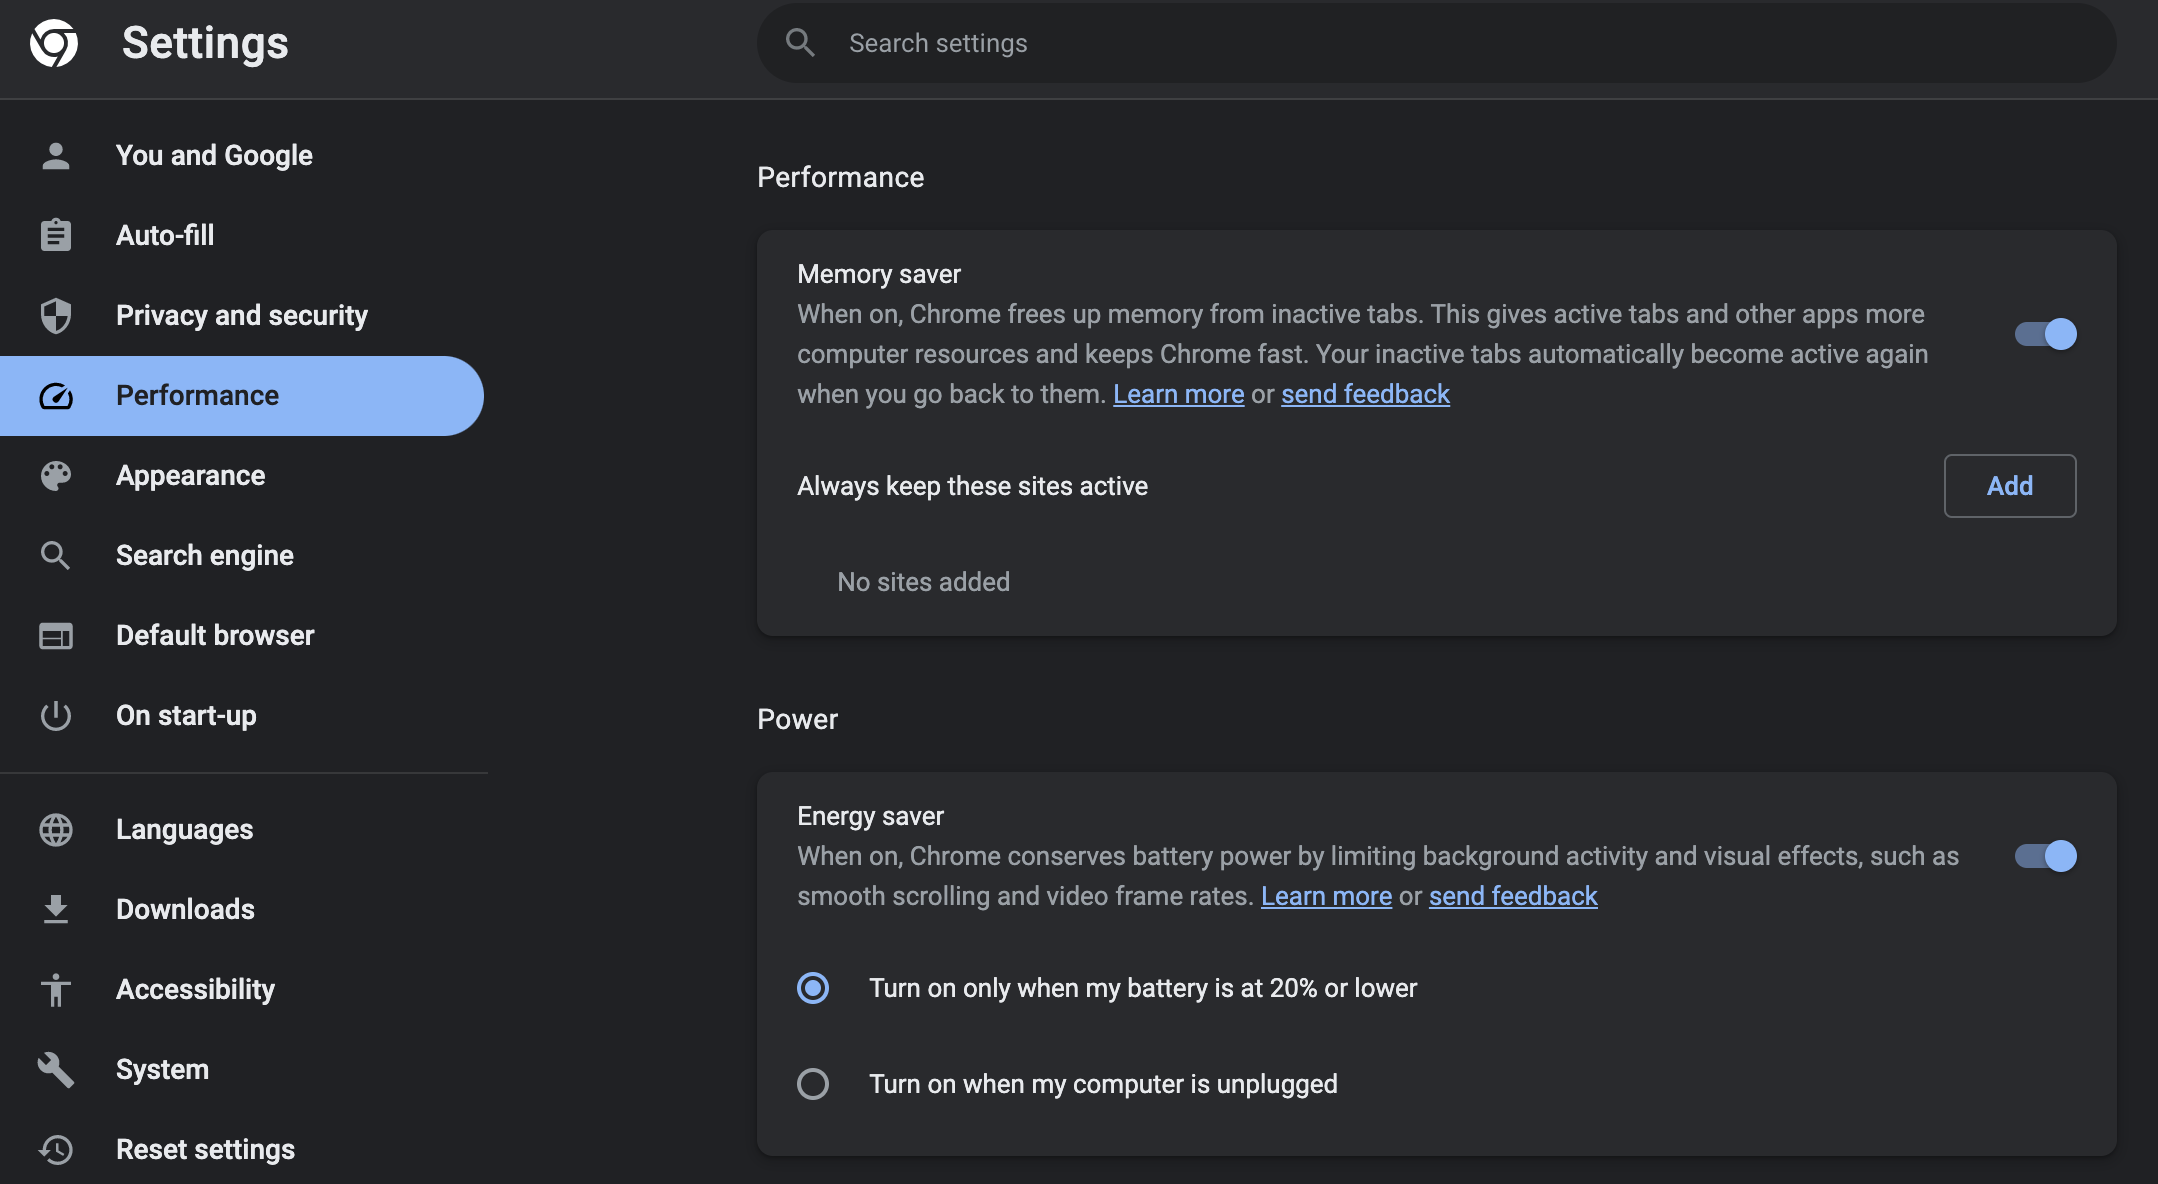Click the 'Energy saver' heading

(x=870, y=816)
